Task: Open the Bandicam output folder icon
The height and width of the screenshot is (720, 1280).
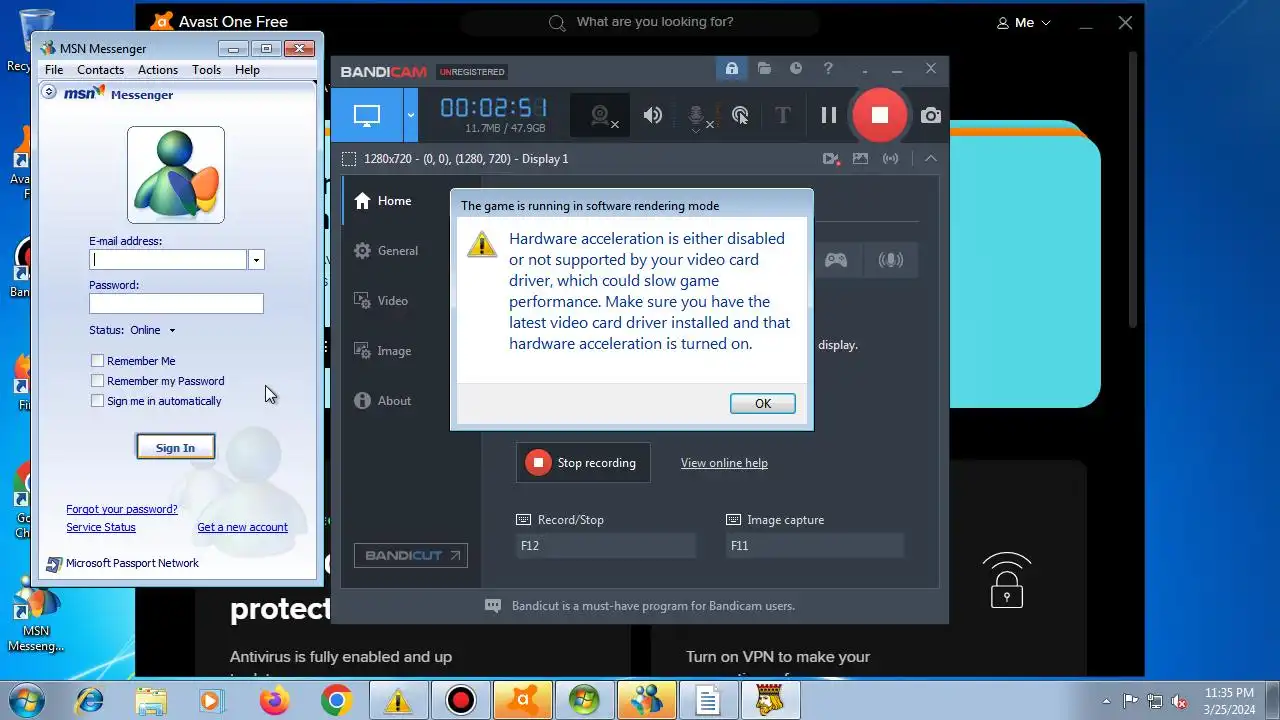Action: (x=764, y=69)
